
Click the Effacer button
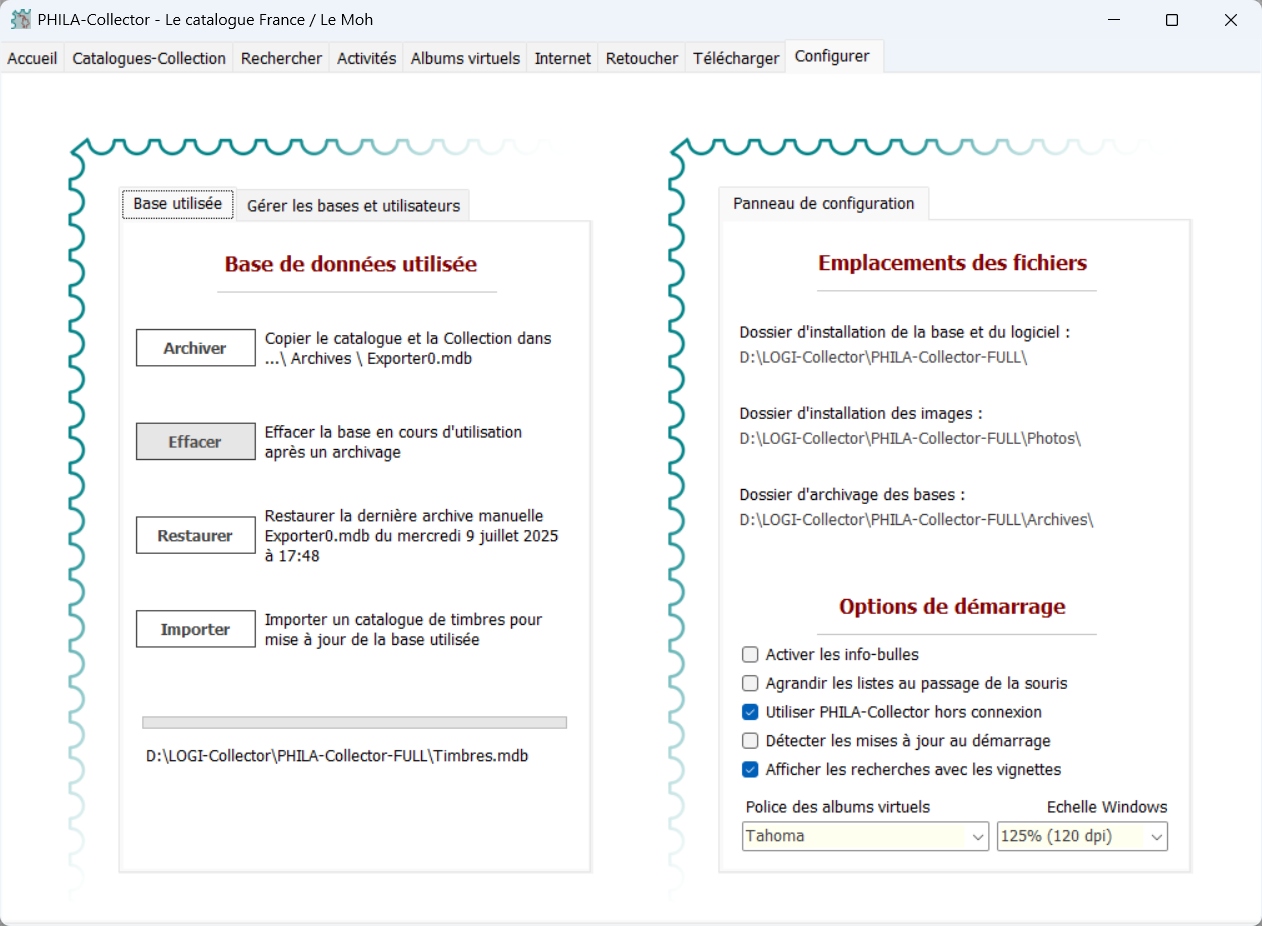click(195, 441)
